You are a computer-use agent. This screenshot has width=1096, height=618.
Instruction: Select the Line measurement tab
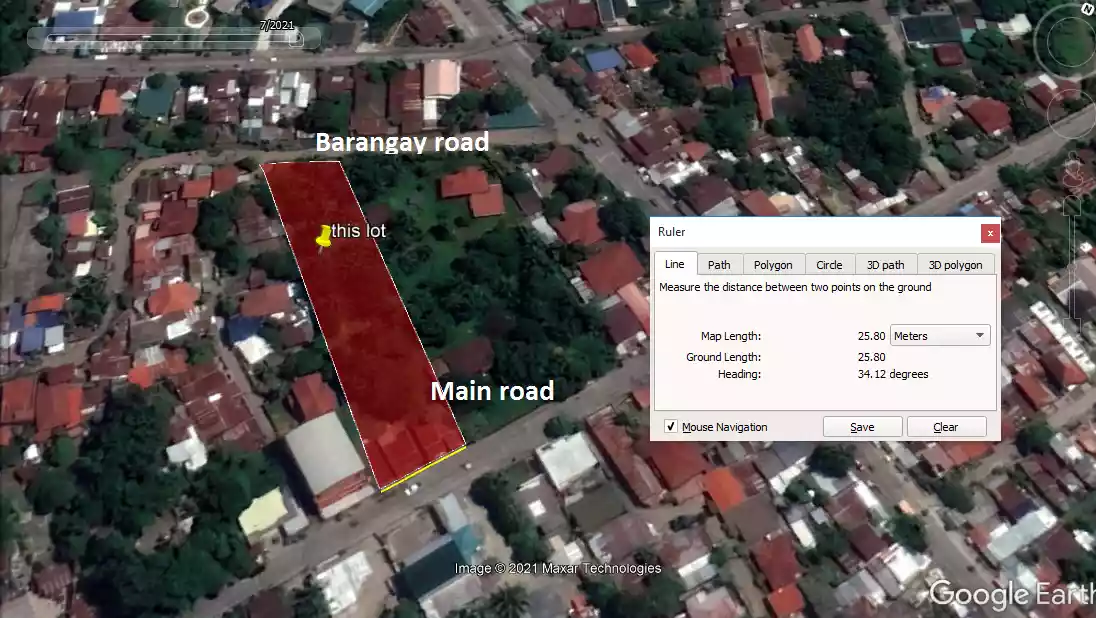(x=675, y=264)
